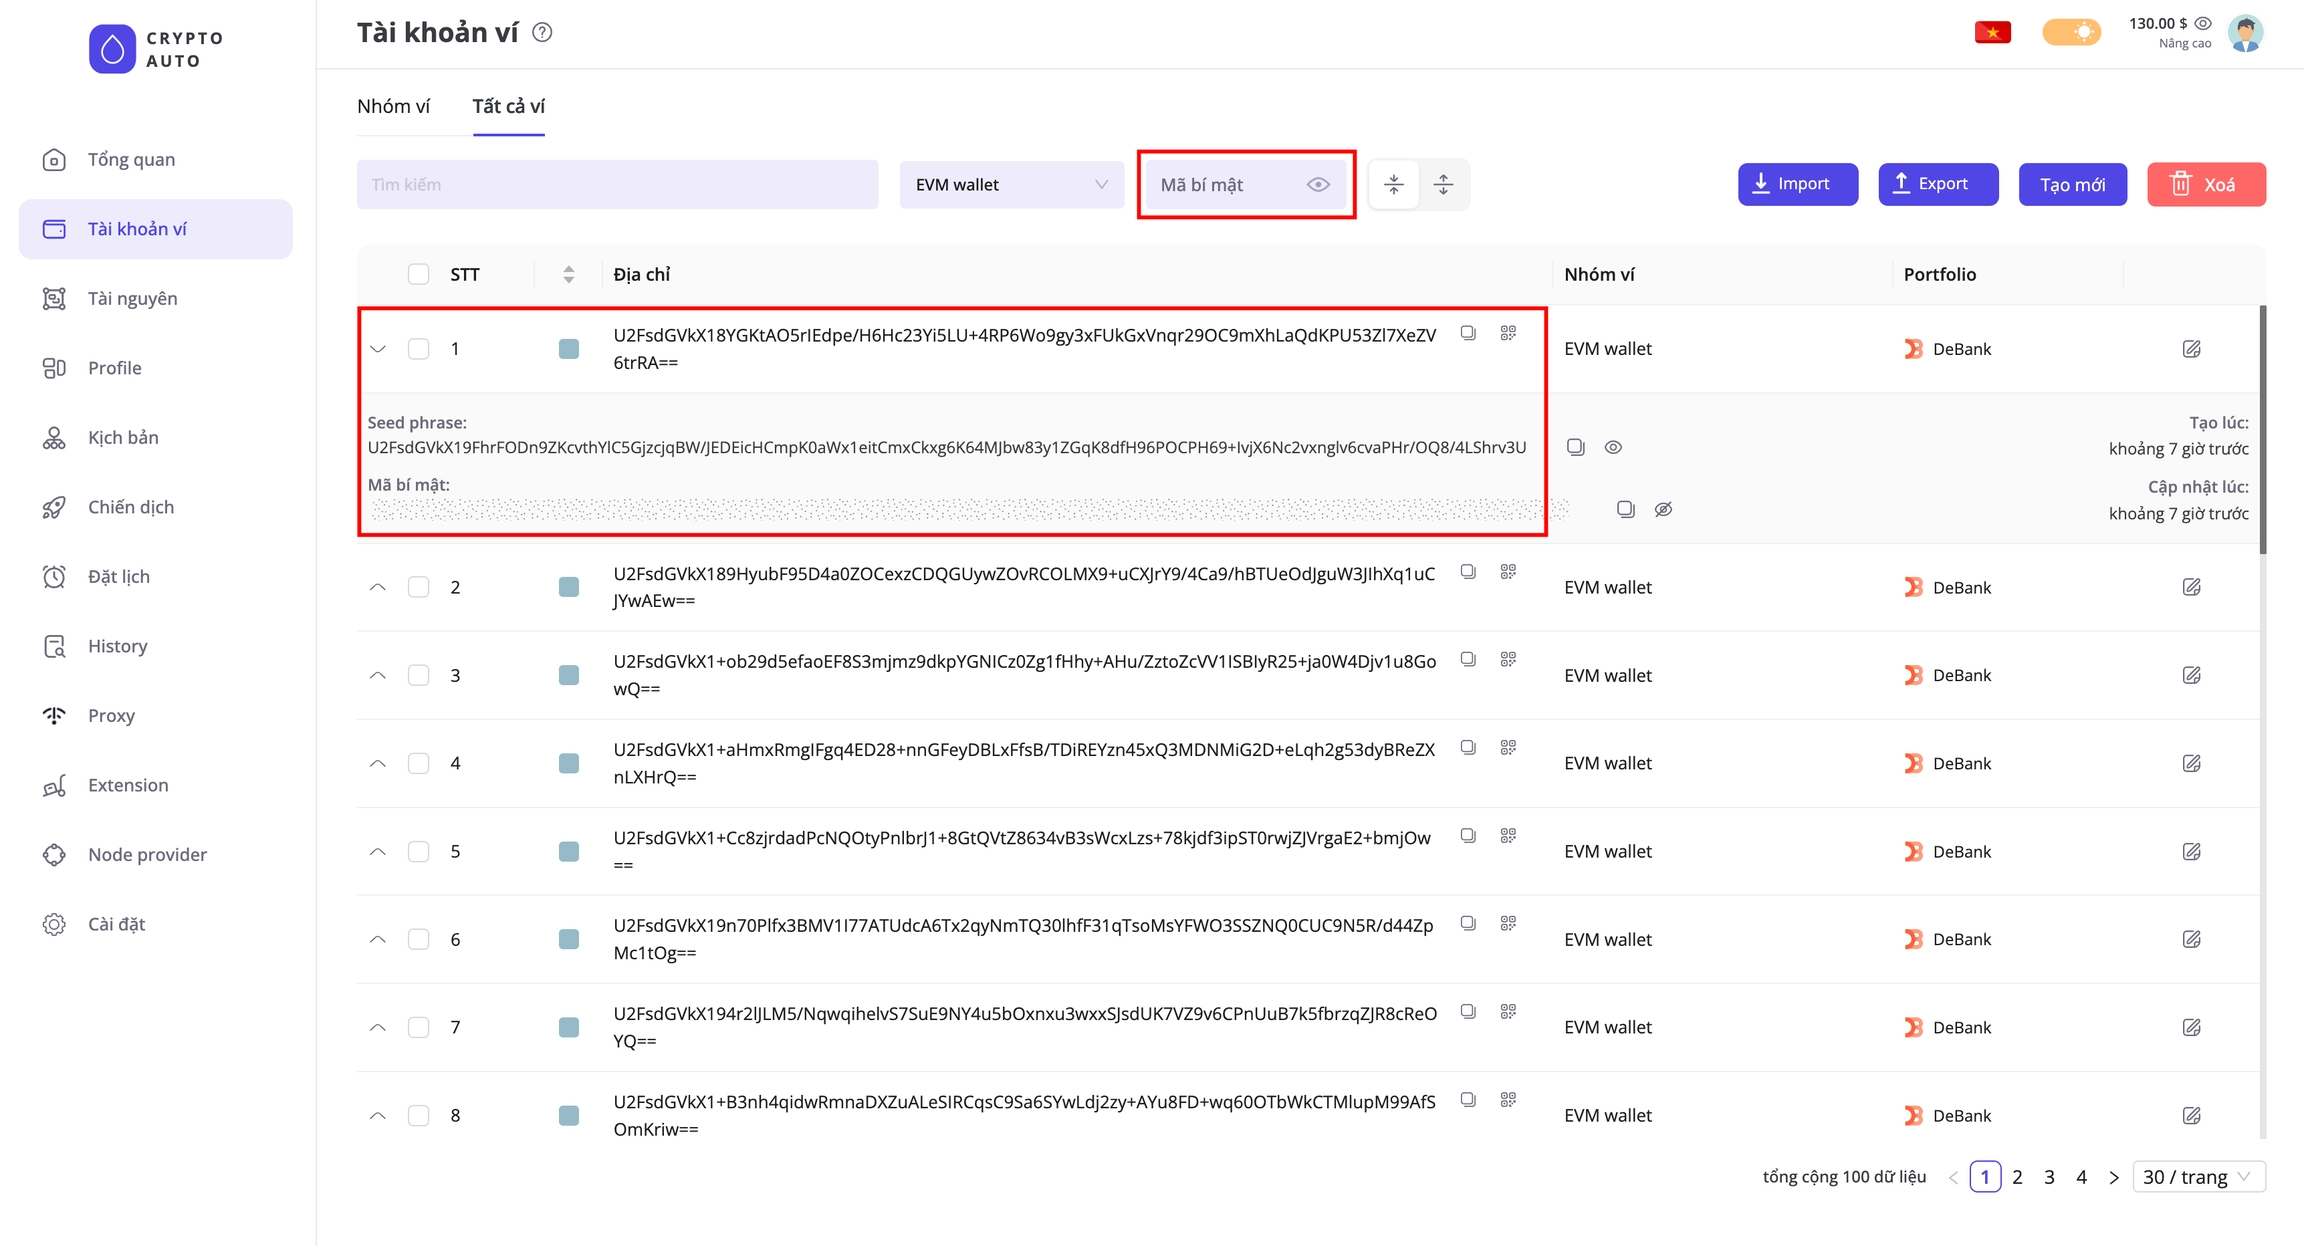Click the Tìm kiếm search field
This screenshot has width=2304, height=1246.
pos(617,184)
